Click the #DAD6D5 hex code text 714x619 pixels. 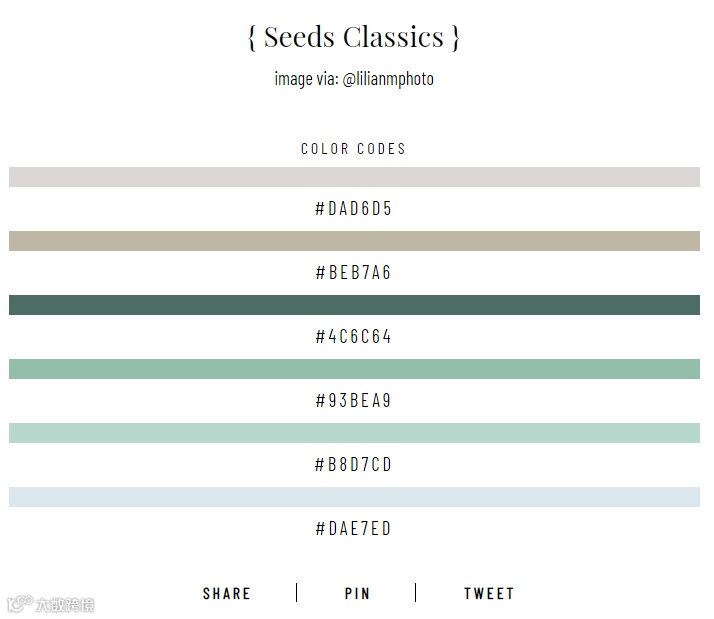[353, 209]
